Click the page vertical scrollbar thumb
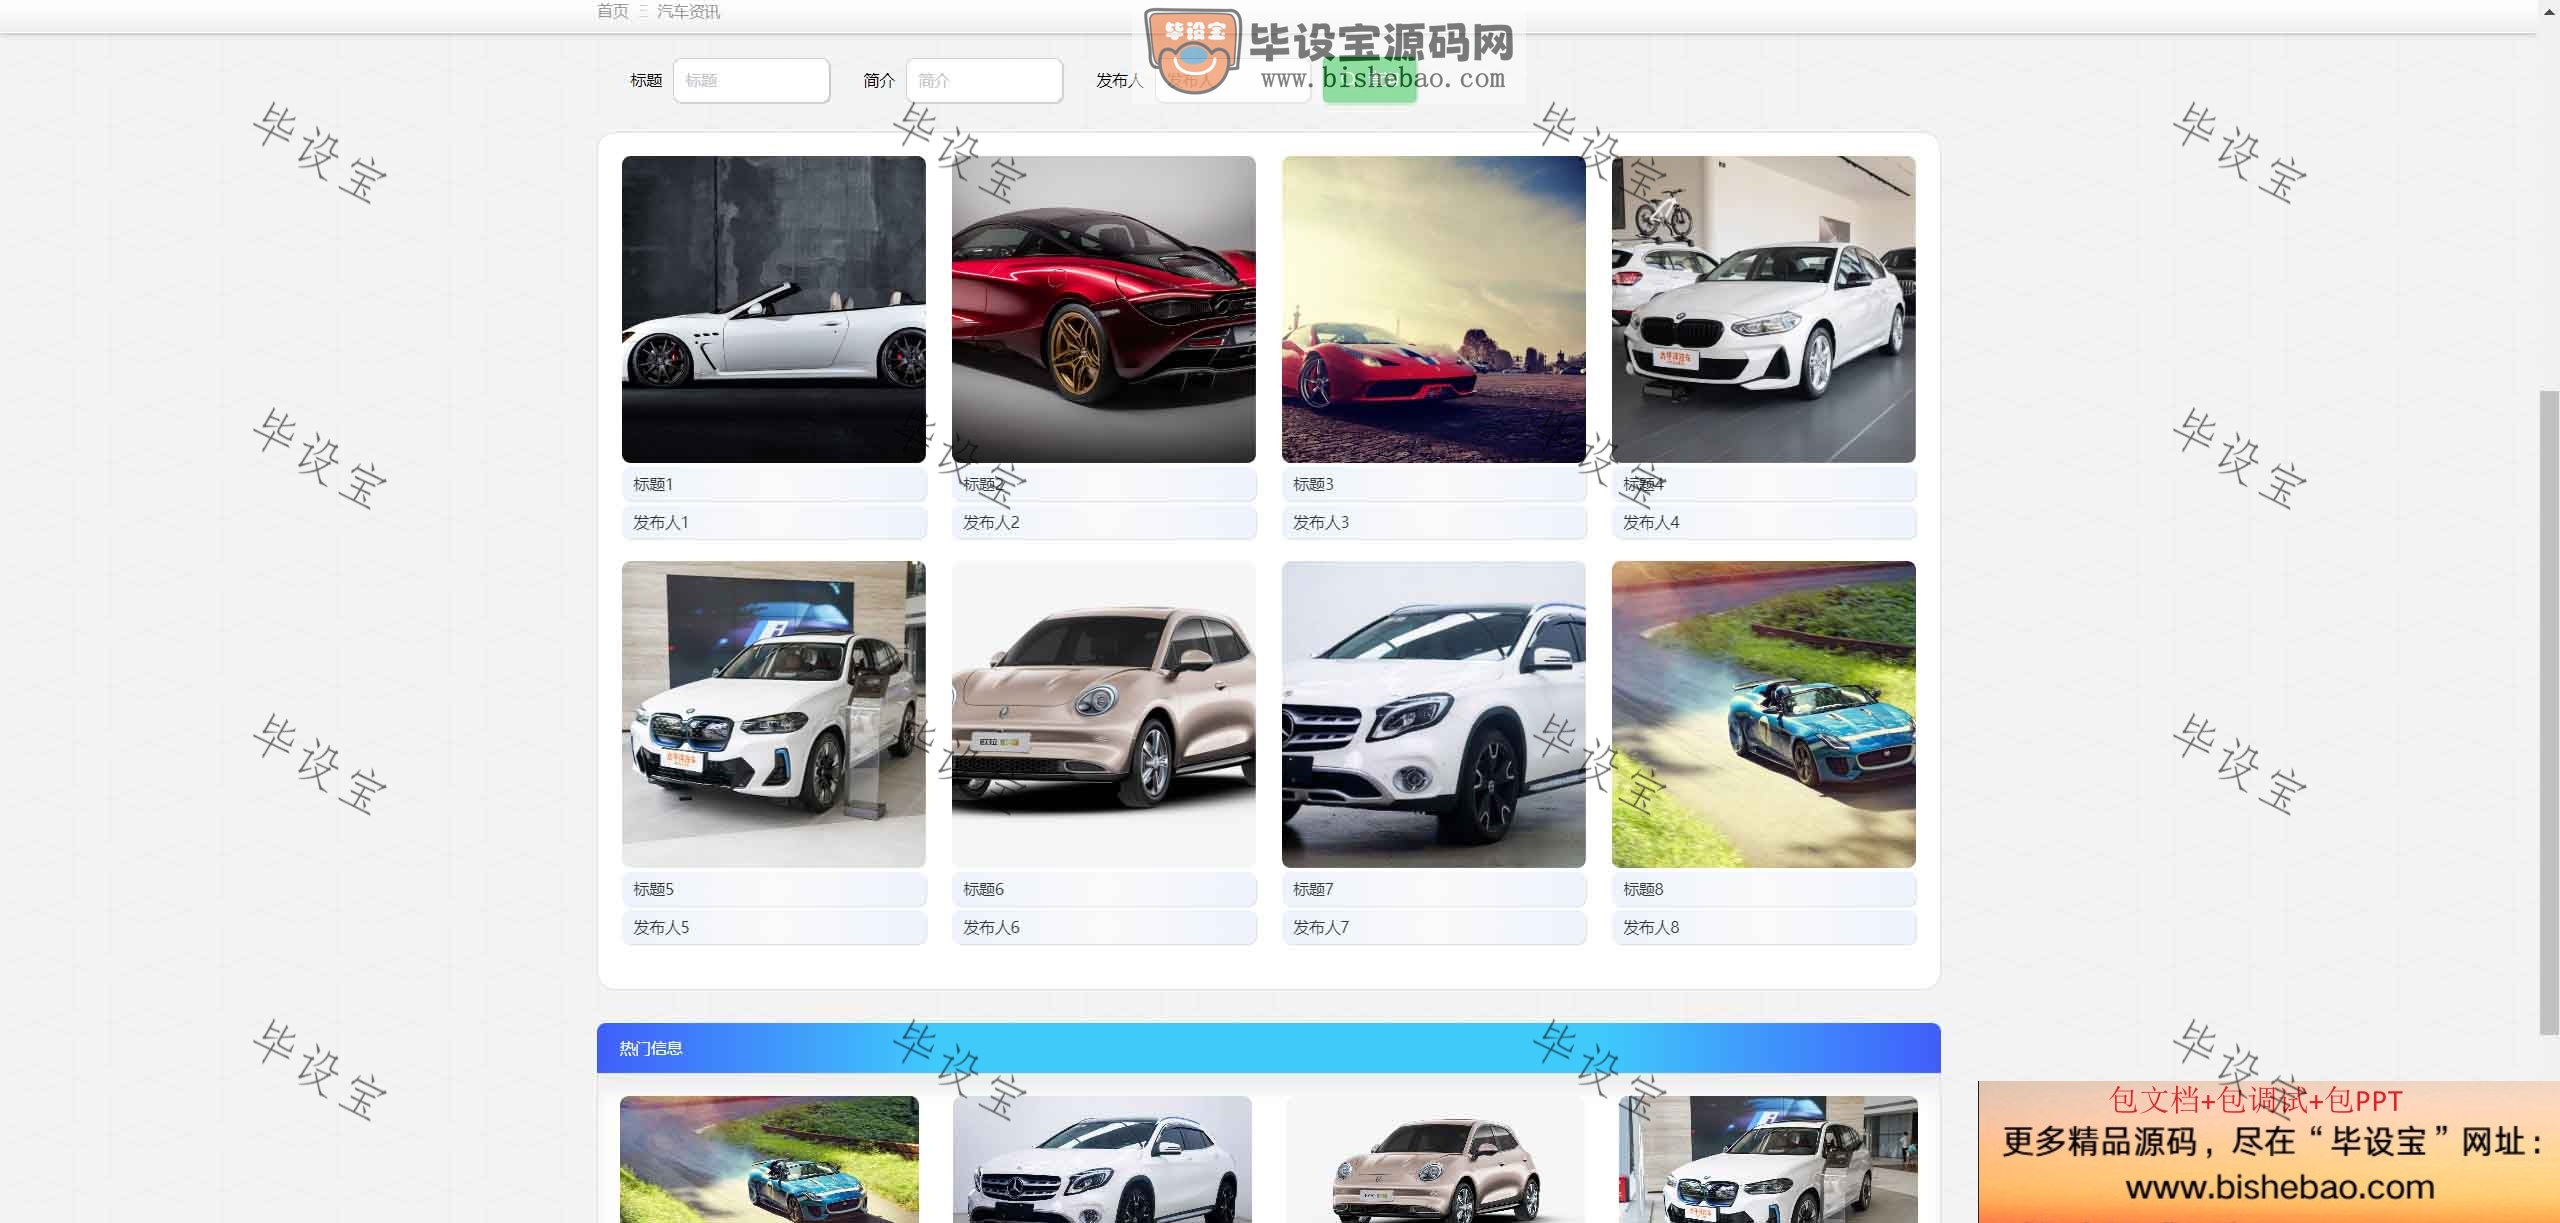 pyautogui.click(x=2549, y=713)
